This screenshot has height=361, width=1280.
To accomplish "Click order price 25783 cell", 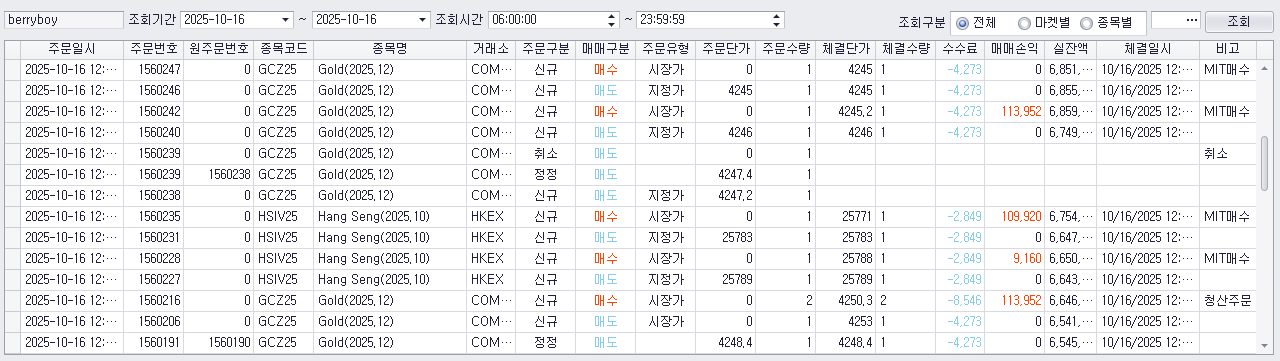I will coord(725,237).
